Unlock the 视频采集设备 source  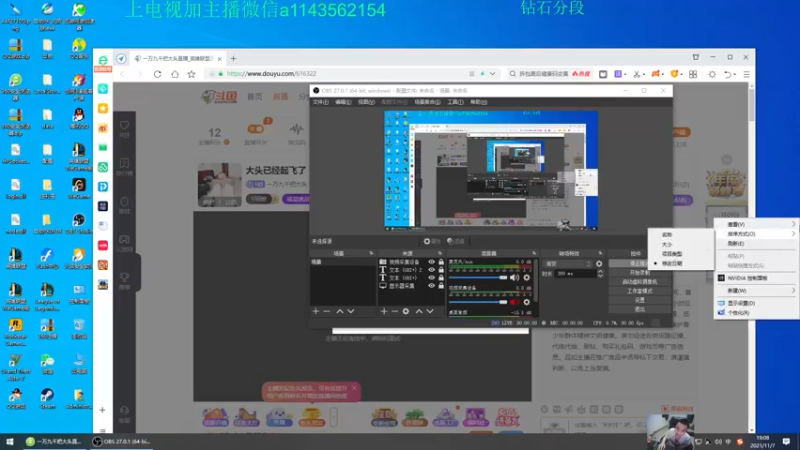coord(441,262)
